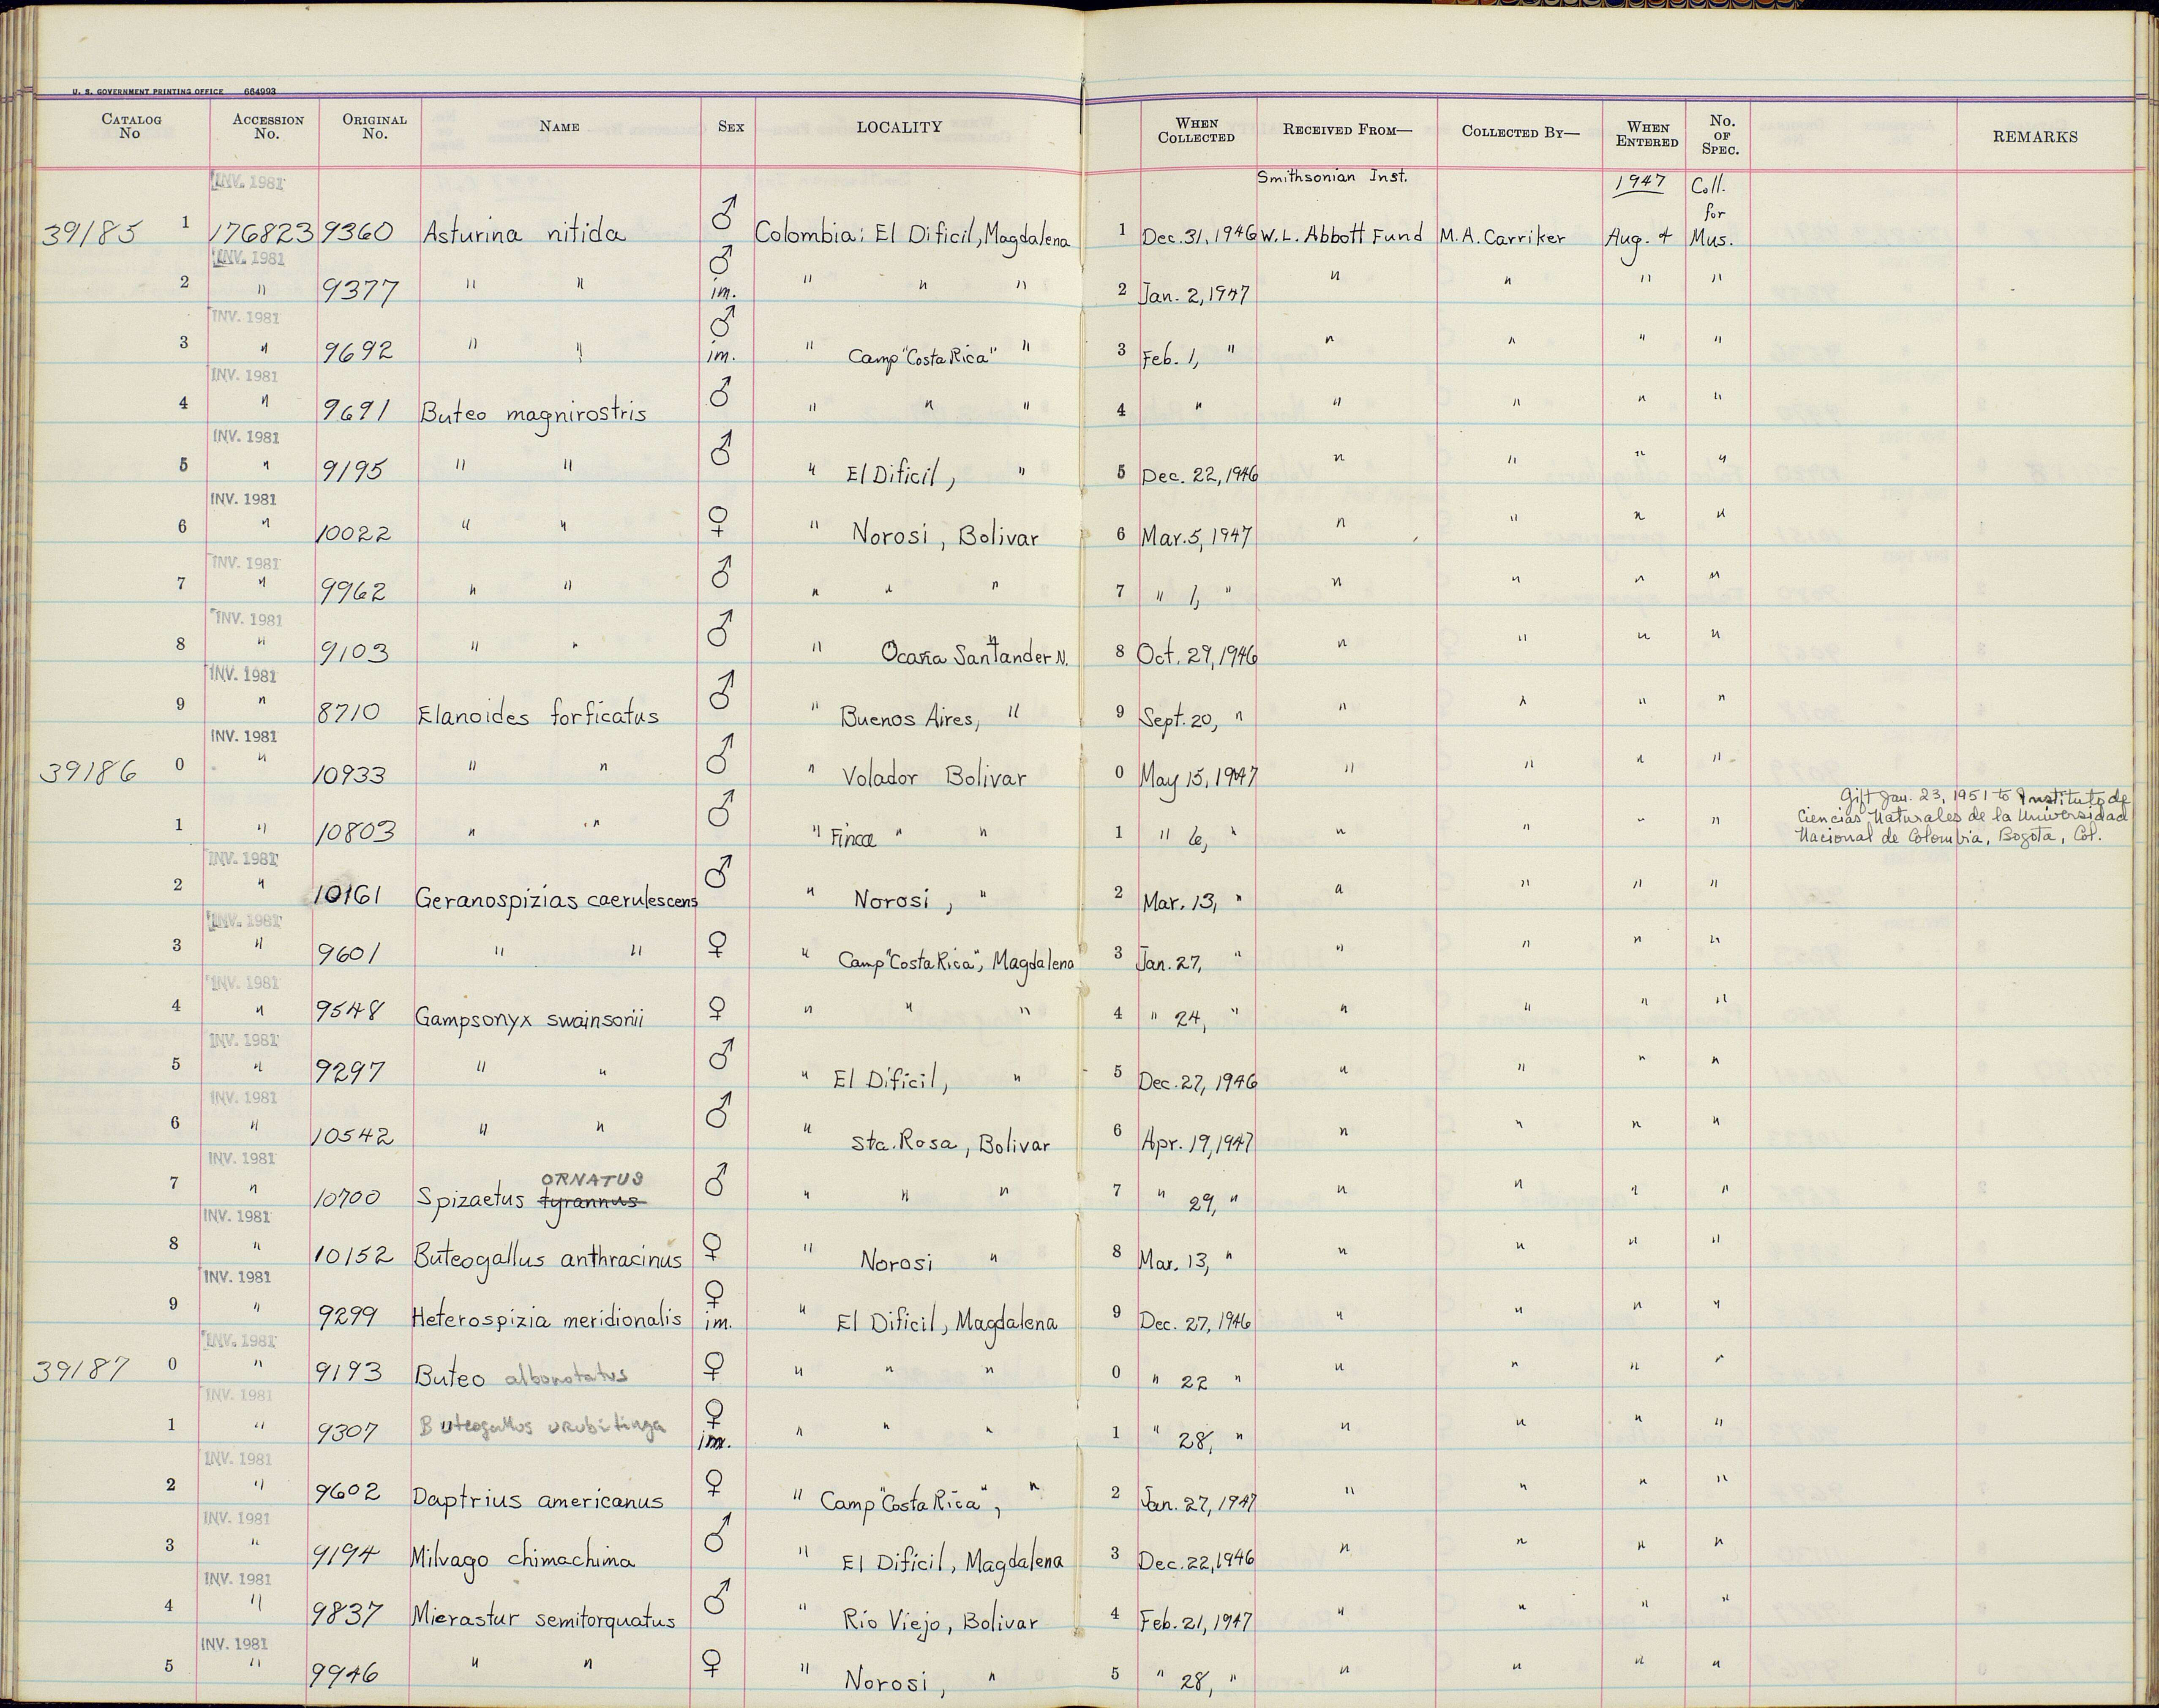Viewport: 2159px width, 1708px height.
Task: Click the catalog number 39187
Action: pyautogui.click(x=83, y=1370)
